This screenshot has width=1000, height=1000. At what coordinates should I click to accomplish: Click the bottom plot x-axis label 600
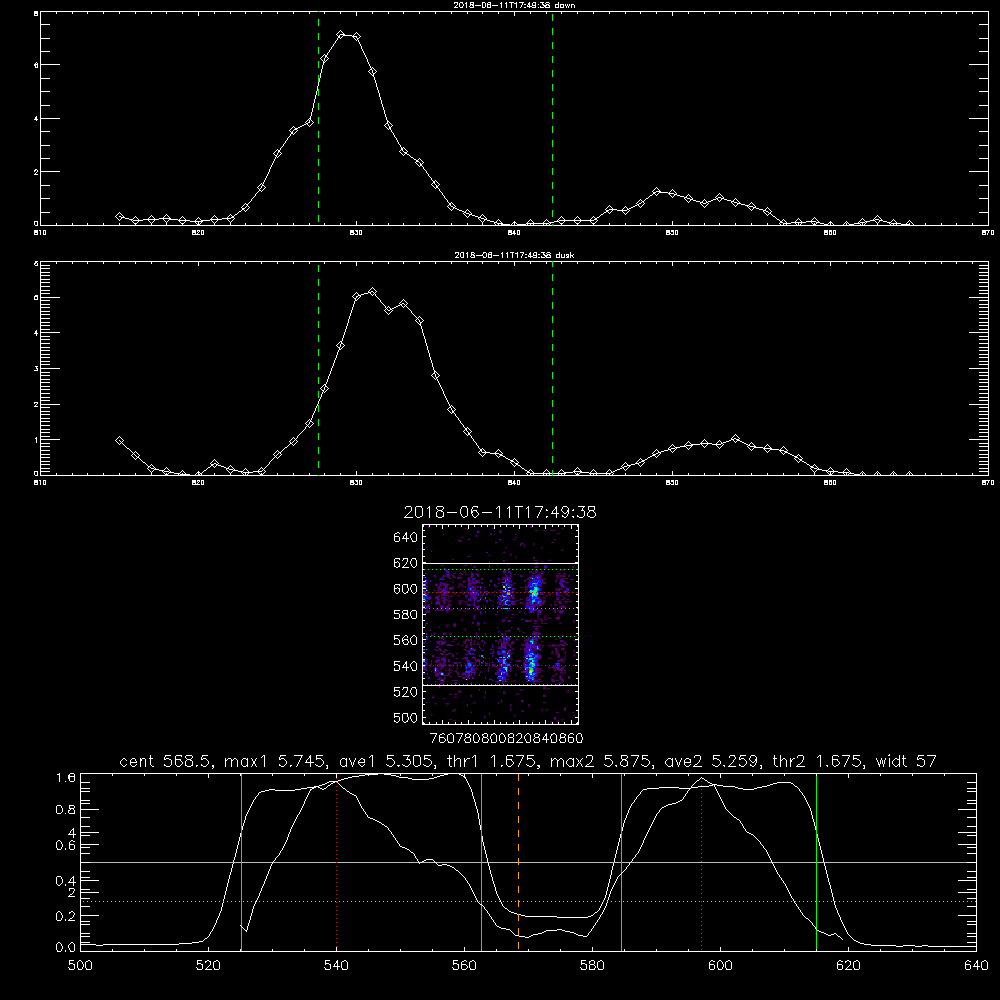tap(721, 966)
